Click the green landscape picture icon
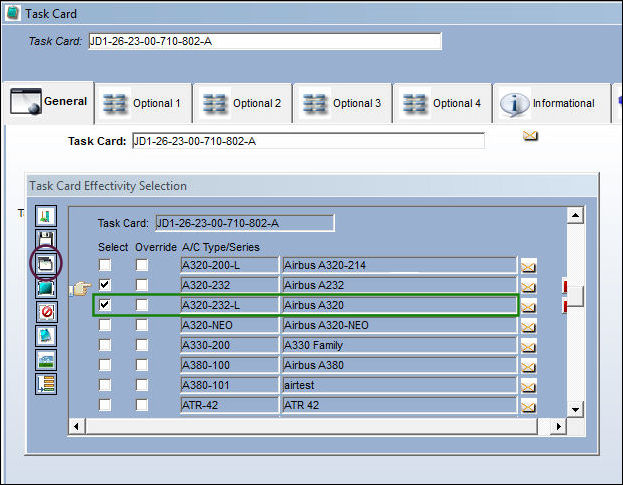This screenshot has height=485, width=623. tap(46, 360)
